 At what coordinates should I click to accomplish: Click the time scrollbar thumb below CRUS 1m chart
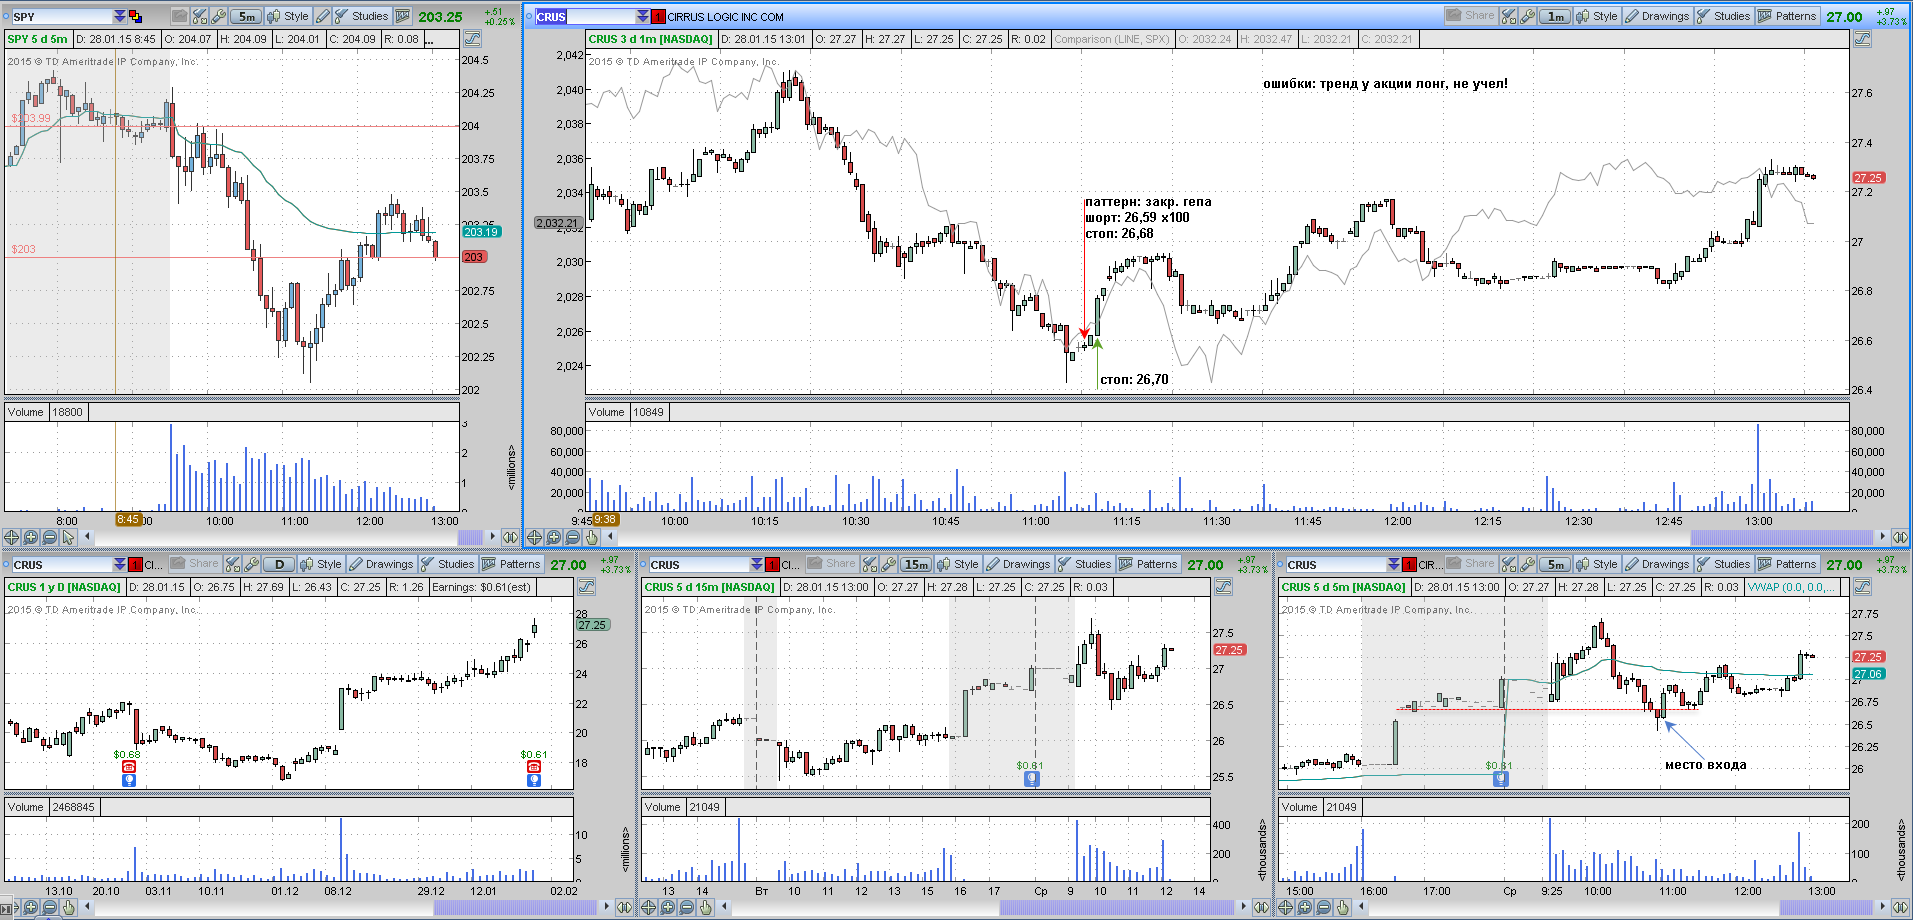(x=1781, y=537)
